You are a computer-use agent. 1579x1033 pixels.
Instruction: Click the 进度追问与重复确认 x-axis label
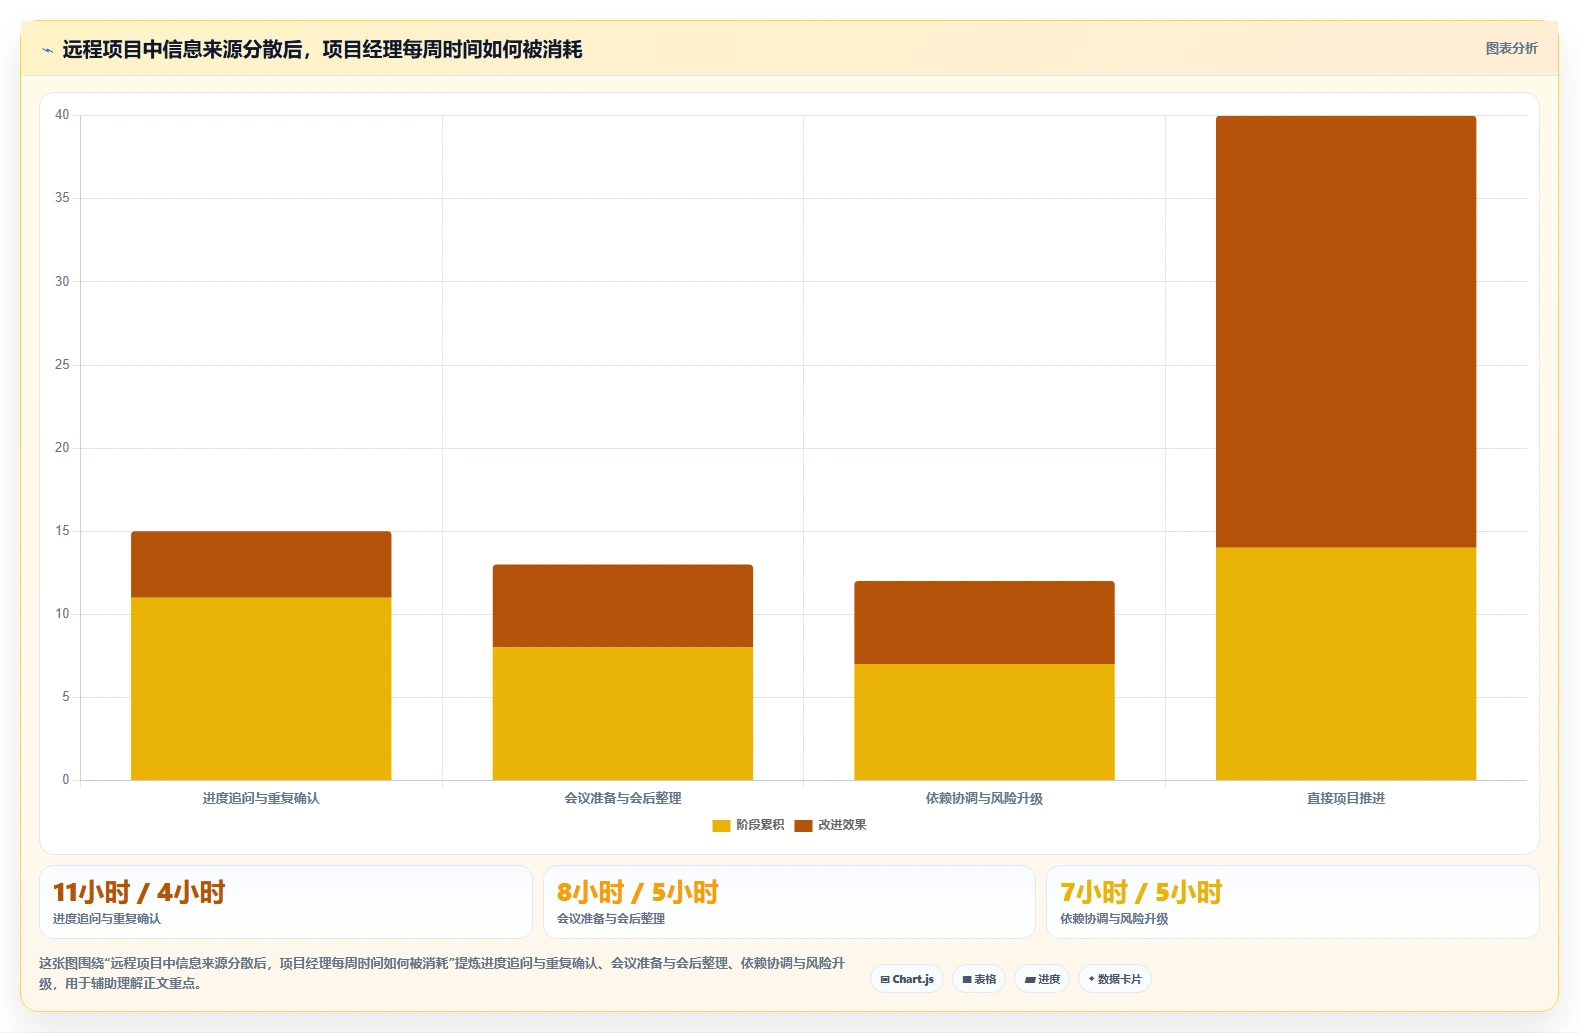(261, 798)
